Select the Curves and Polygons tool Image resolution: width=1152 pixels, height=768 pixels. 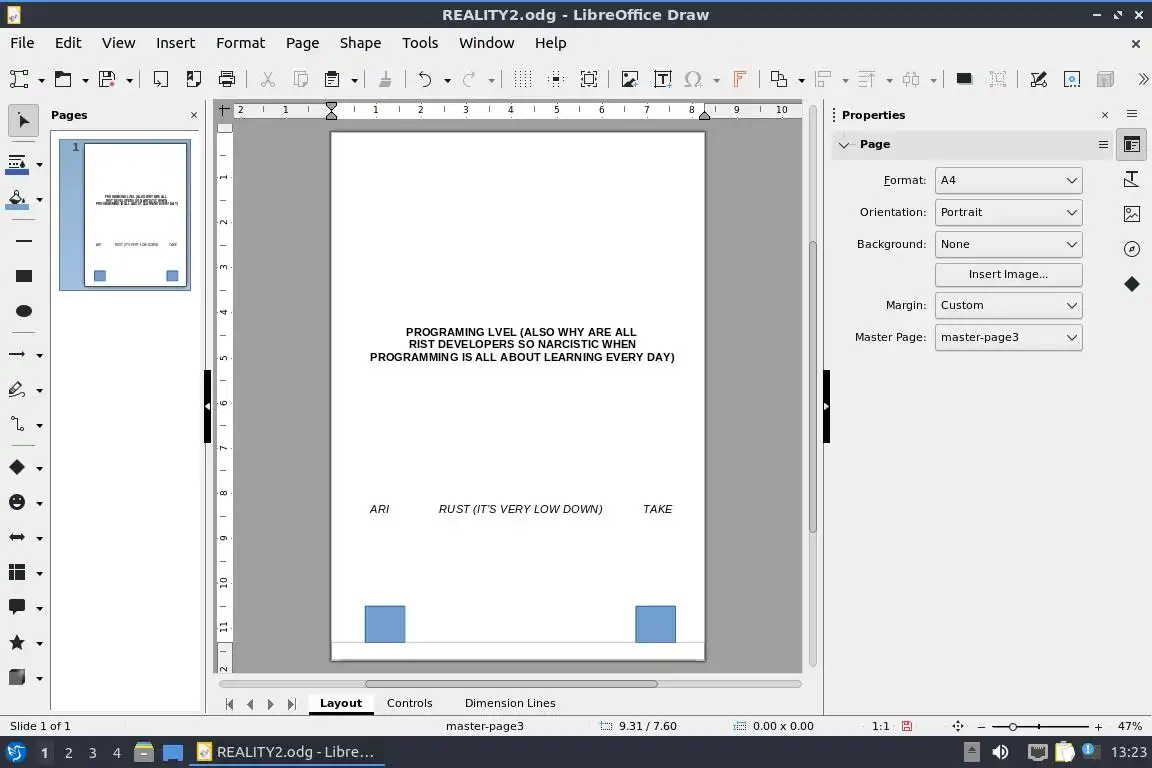pyautogui.click(x=17, y=390)
